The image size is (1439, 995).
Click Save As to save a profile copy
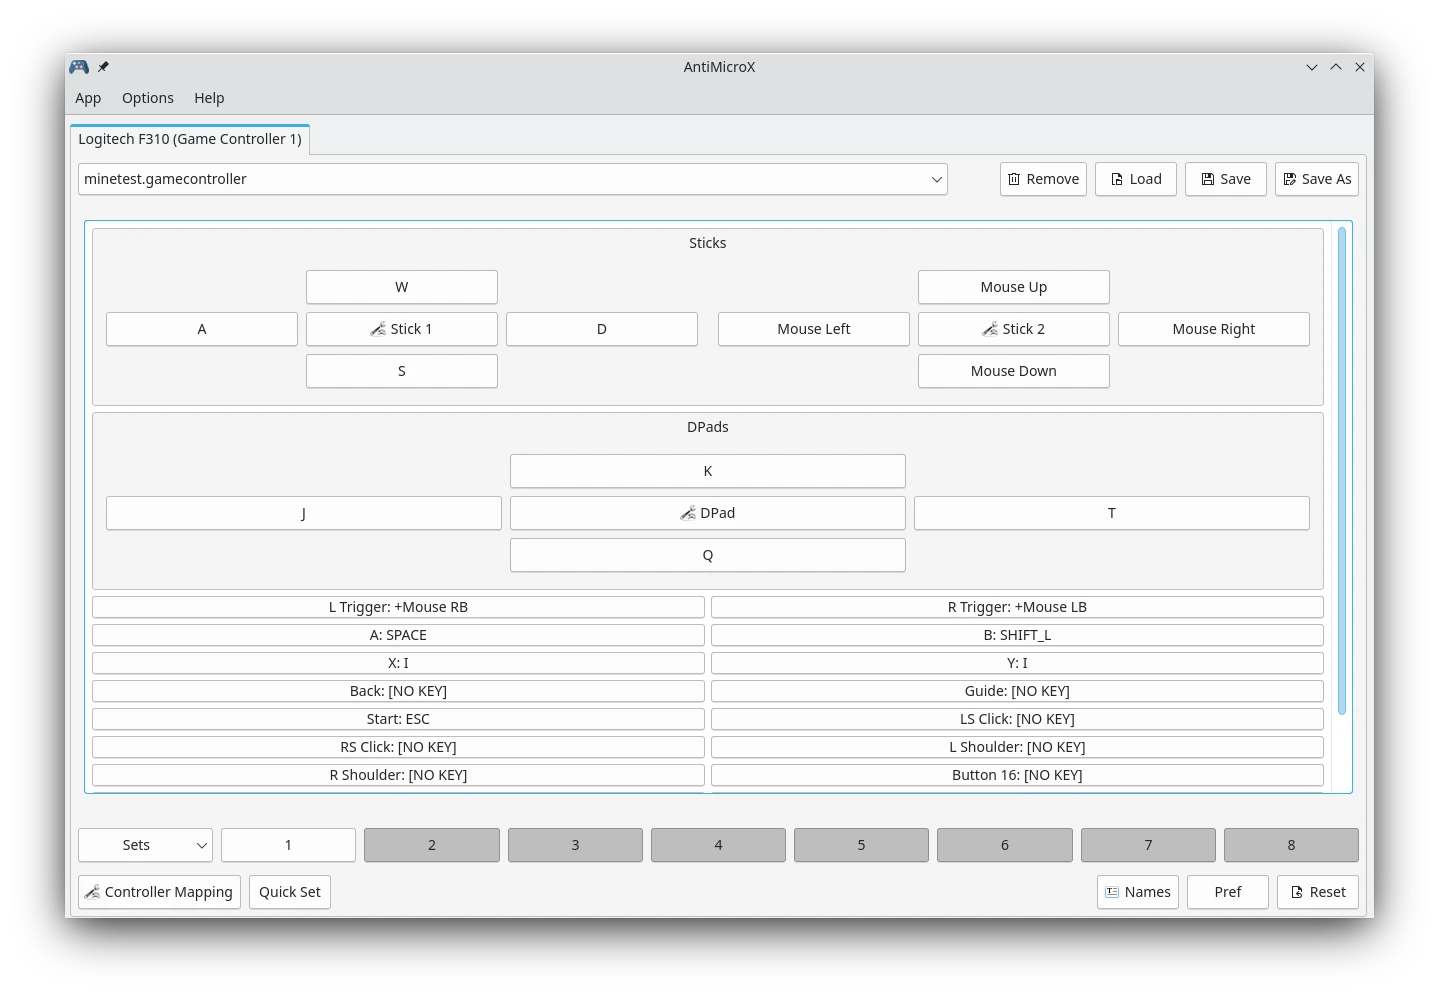coord(1317,179)
